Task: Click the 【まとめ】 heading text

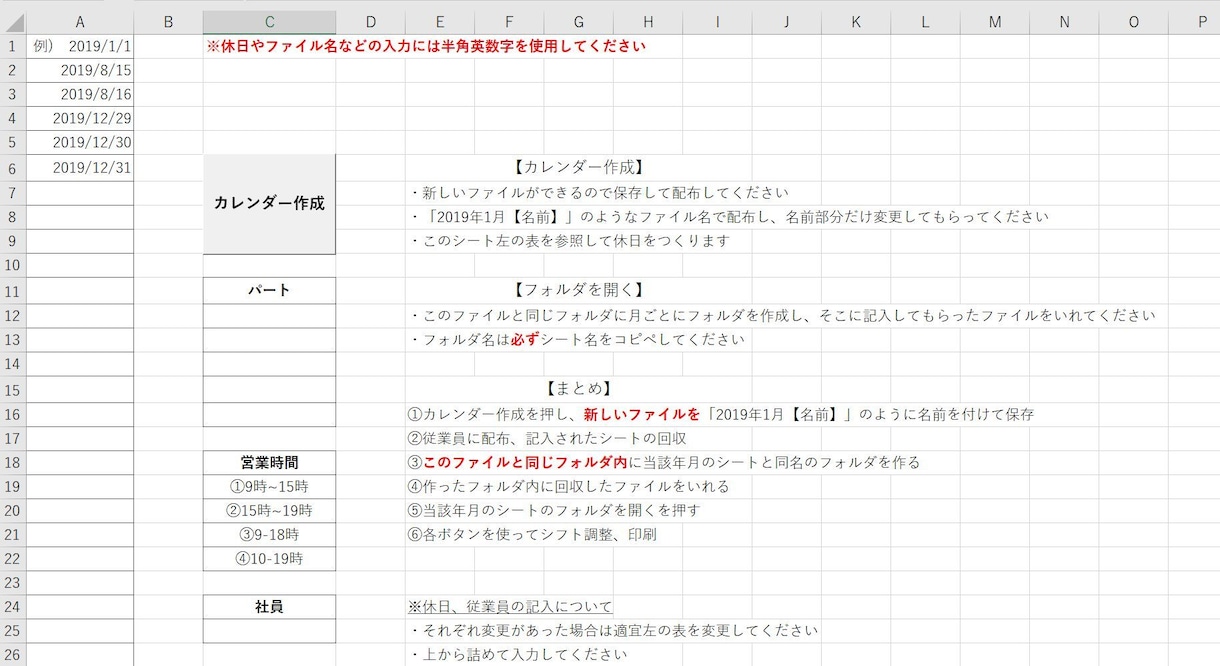Action: pyautogui.click(x=578, y=388)
